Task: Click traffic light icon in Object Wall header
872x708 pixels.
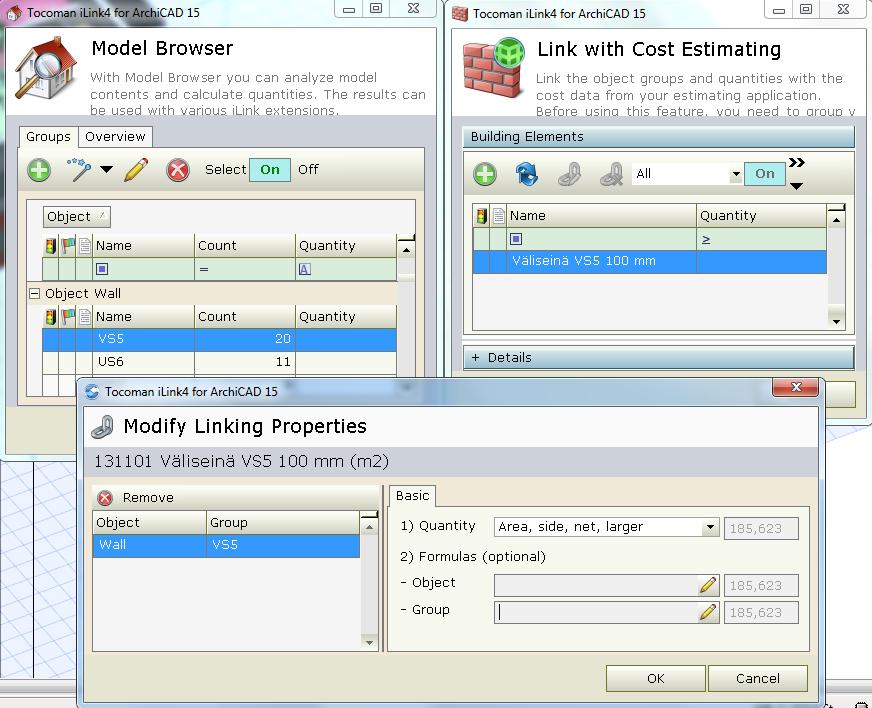Action: pos(51,317)
